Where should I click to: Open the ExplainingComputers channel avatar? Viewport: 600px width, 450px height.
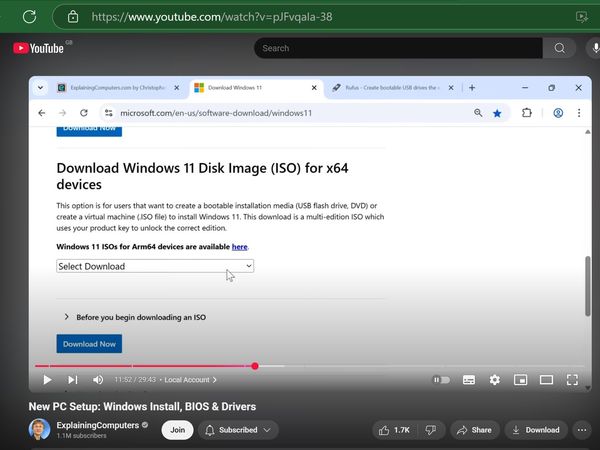pyautogui.click(x=39, y=429)
